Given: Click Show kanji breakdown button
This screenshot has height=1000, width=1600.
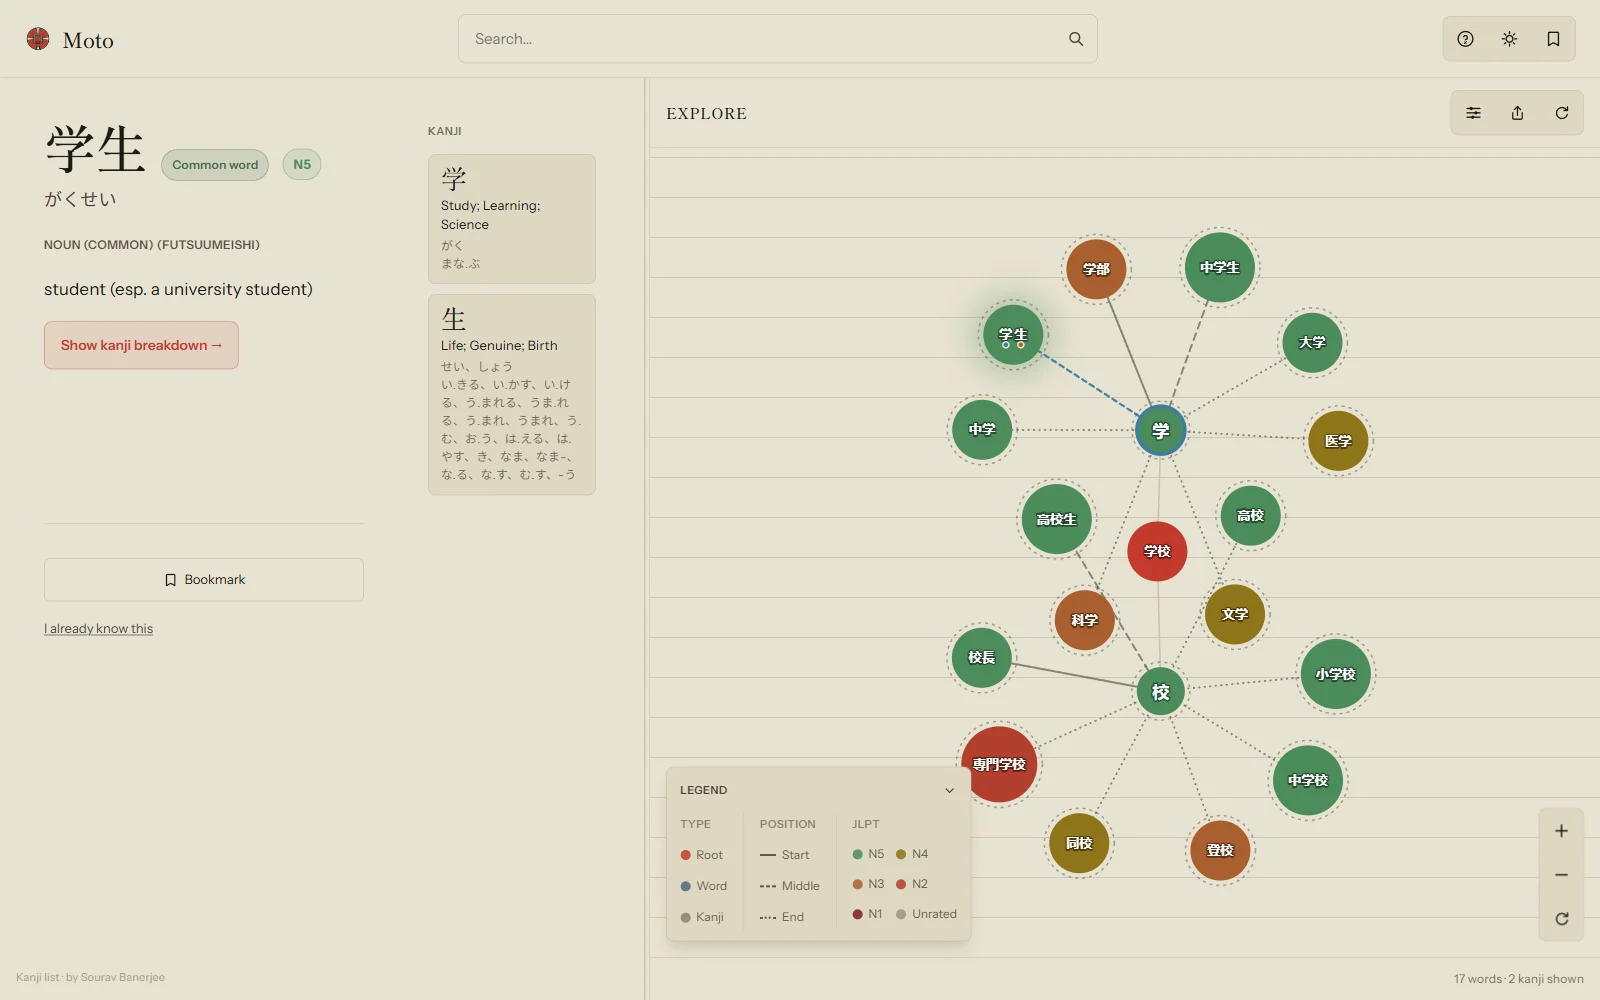Looking at the screenshot, I should point(141,345).
